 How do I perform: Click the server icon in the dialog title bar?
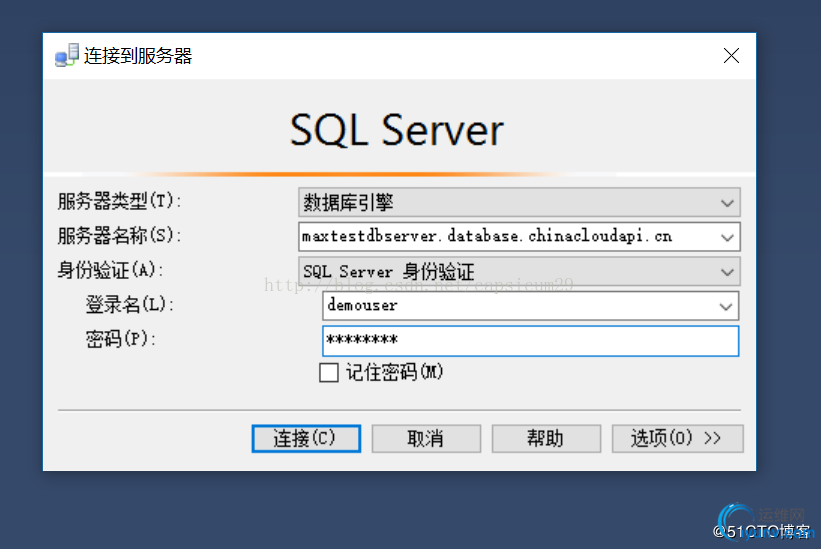[66, 56]
